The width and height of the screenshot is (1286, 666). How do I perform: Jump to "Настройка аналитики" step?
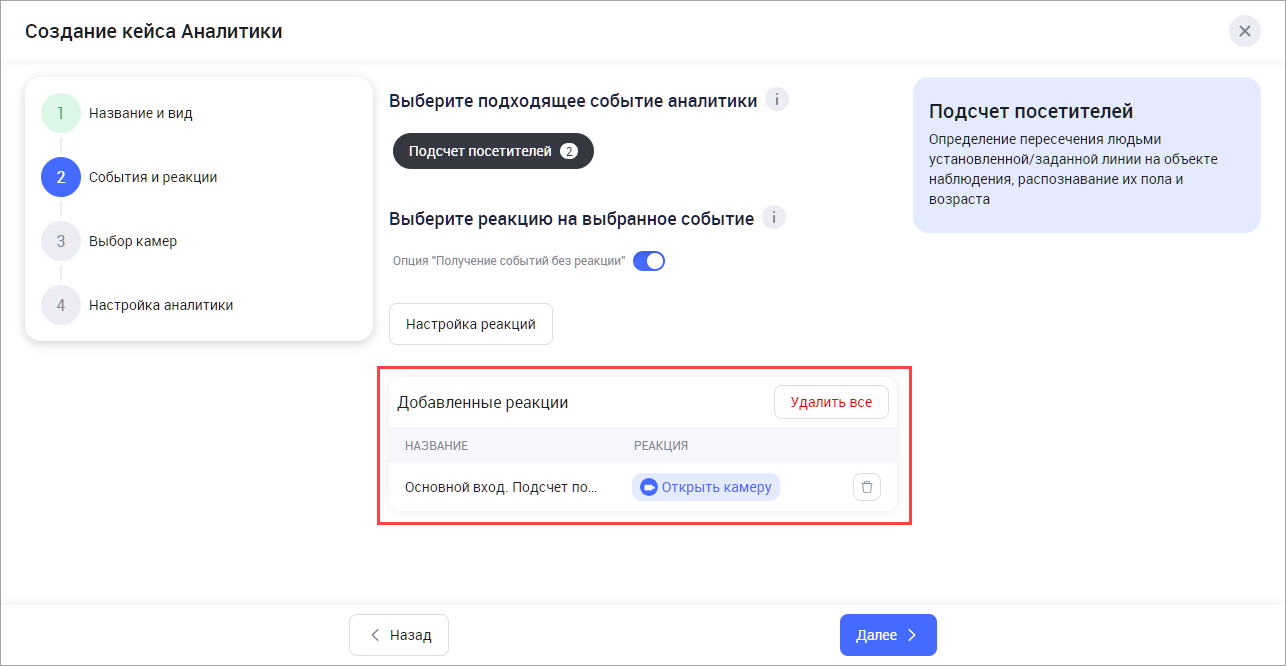tap(161, 305)
